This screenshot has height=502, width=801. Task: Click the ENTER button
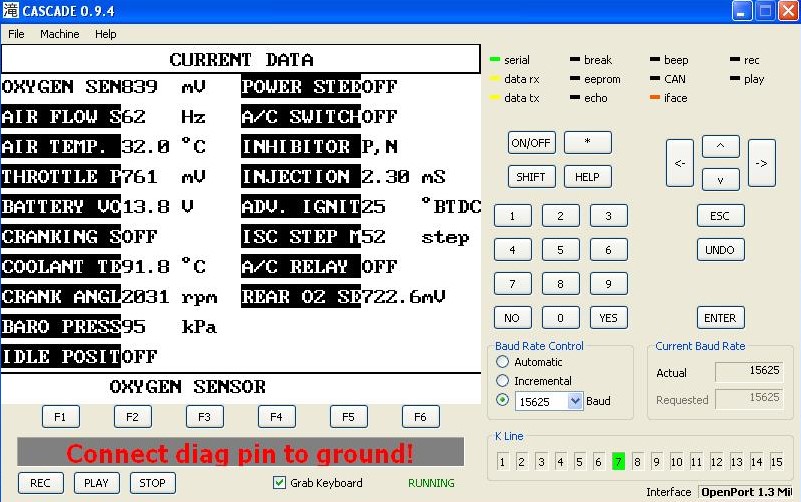point(720,318)
